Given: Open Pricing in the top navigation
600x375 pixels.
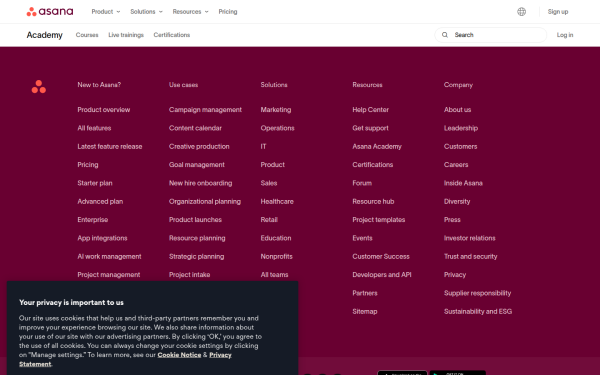Looking at the screenshot, I should point(228,11).
